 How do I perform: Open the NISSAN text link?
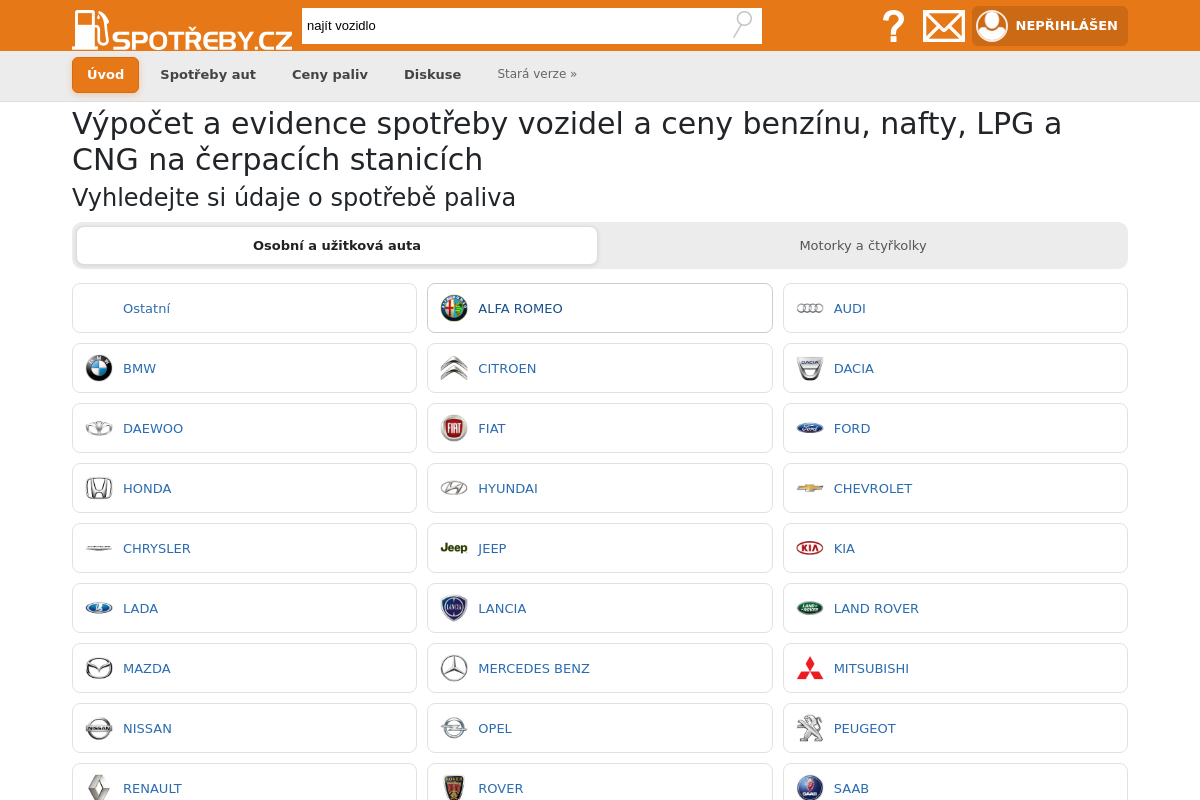point(147,728)
